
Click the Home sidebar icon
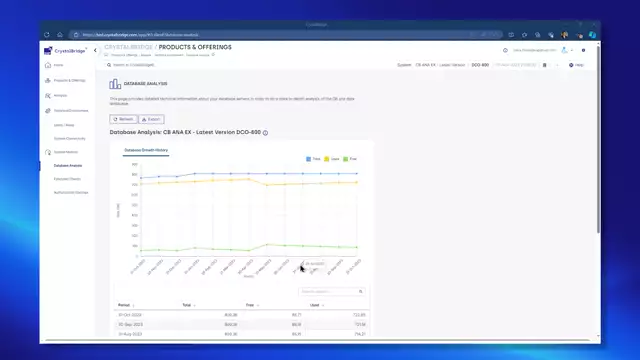tap(48, 65)
